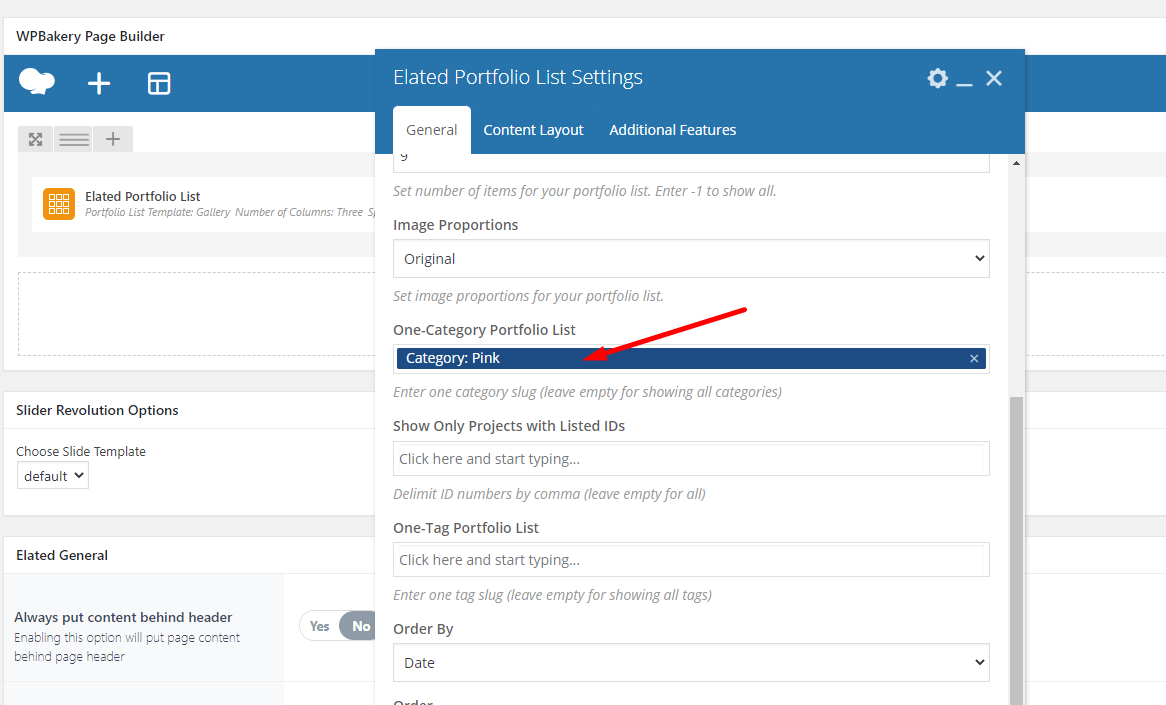Click the Show Only Projects with Listed IDs field
Screen dimensions: 1166x705
tap(691, 459)
